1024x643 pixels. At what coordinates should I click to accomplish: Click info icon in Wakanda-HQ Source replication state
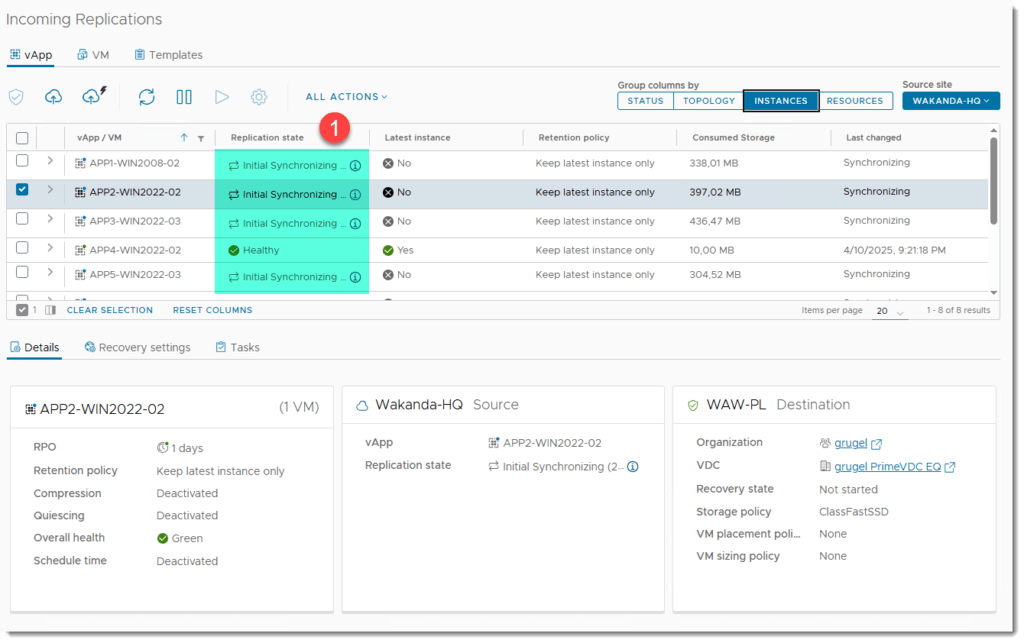pos(632,467)
